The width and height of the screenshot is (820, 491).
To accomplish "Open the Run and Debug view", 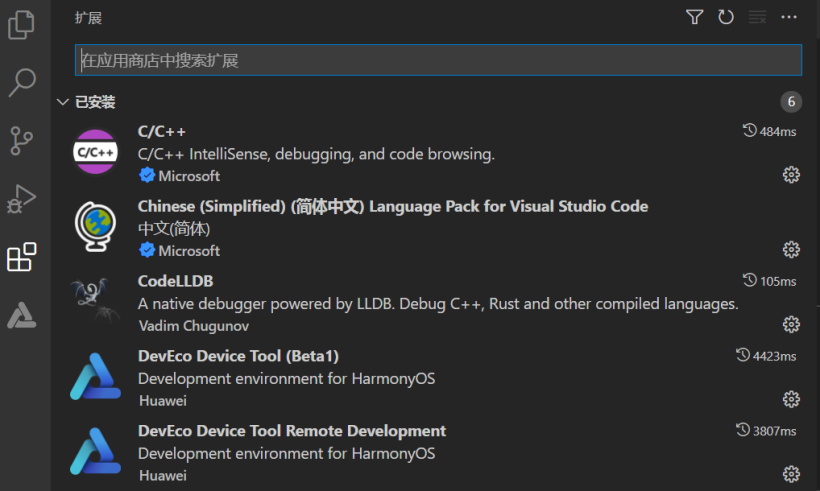I will coord(22,199).
